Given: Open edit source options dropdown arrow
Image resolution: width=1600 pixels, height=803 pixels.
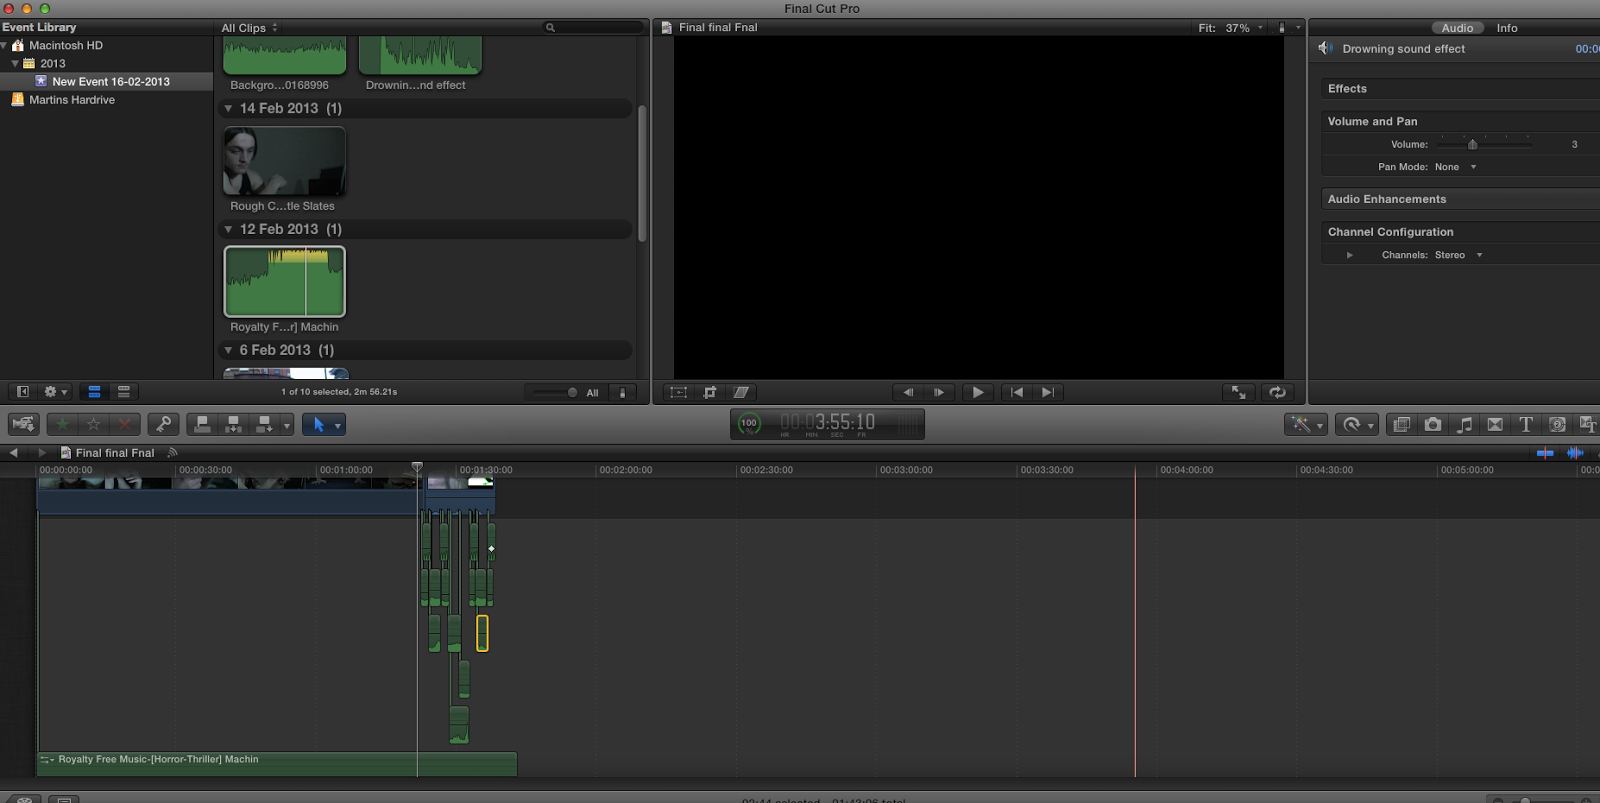Looking at the screenshot, I should (287, 425).
